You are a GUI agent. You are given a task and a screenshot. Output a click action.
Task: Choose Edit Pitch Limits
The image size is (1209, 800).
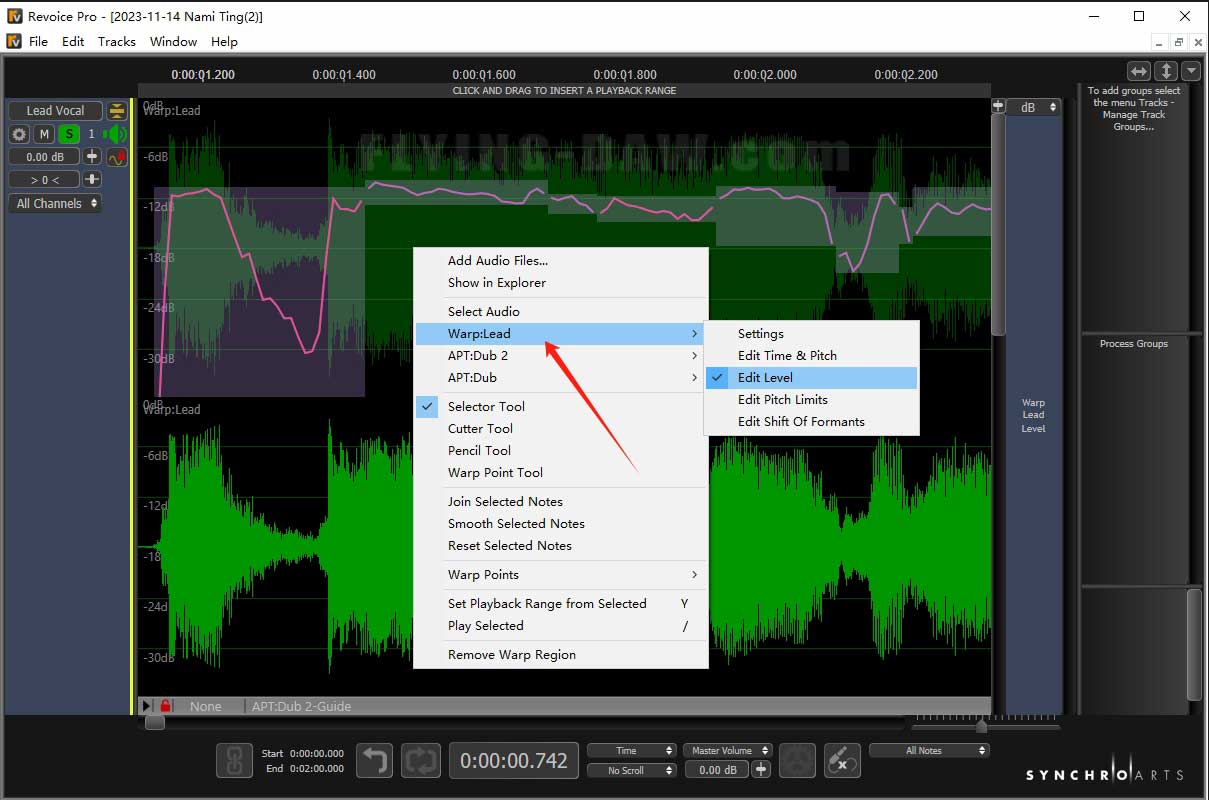point(811,400)
